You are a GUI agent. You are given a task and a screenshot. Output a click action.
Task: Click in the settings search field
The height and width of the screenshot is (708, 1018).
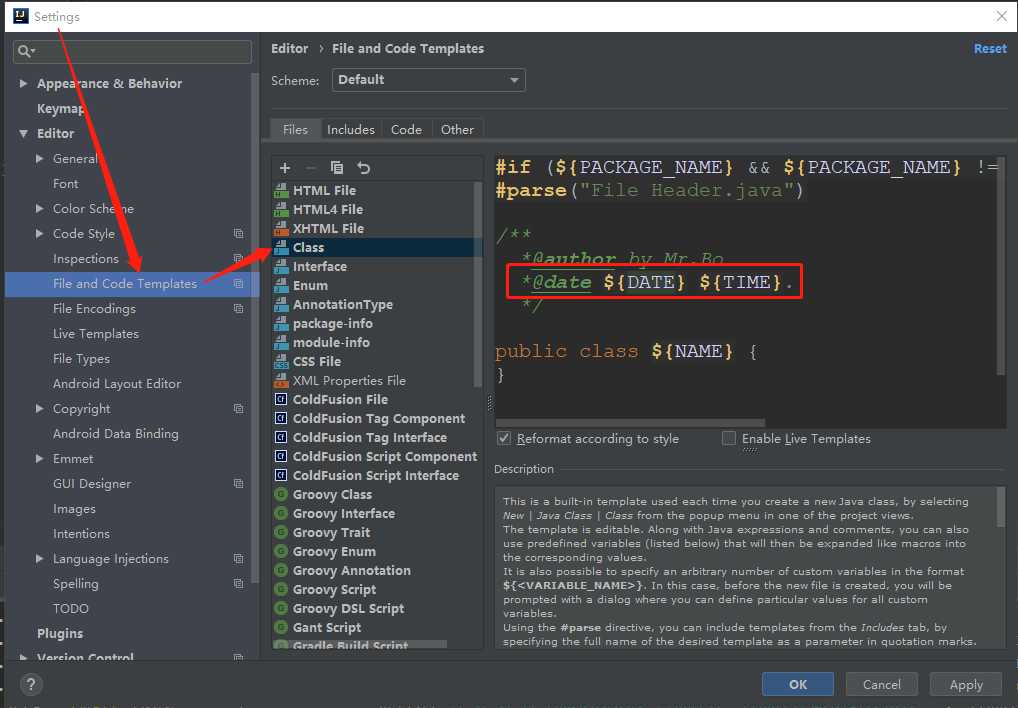[x=132, y=51]
